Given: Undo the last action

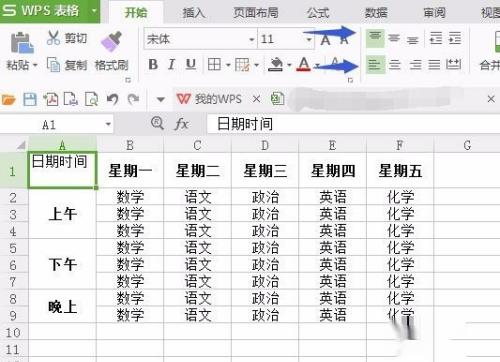Looking at the screenshot, I should click(x=113, y=99).
